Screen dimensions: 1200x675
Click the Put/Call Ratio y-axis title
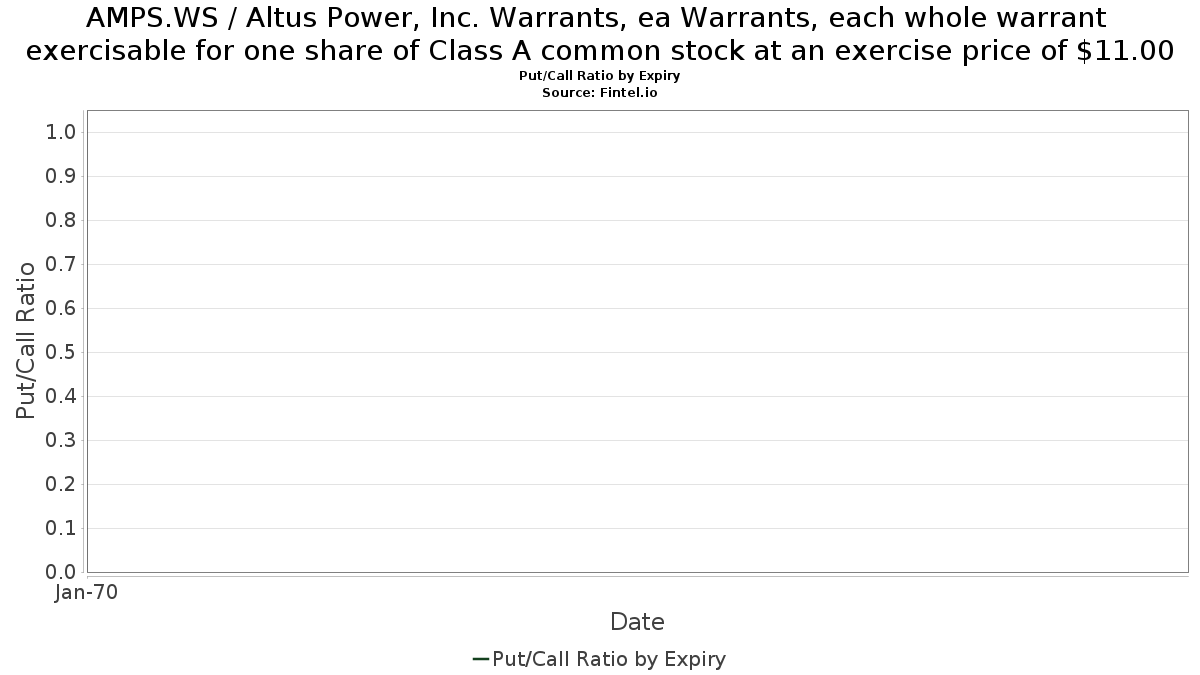tap(26, 340)
